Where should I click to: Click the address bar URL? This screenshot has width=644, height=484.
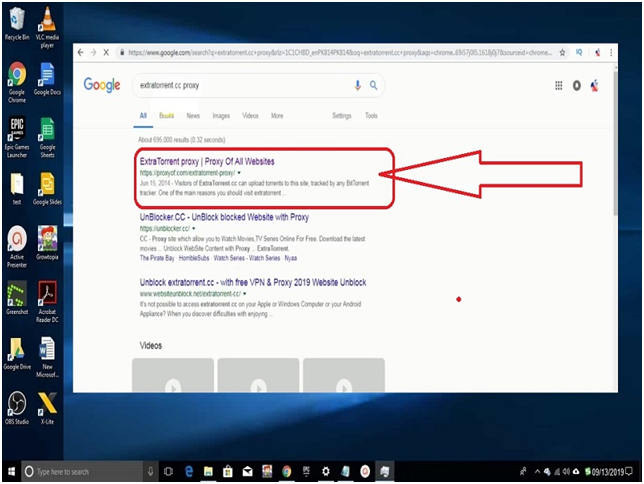click(x=340, y=53)
